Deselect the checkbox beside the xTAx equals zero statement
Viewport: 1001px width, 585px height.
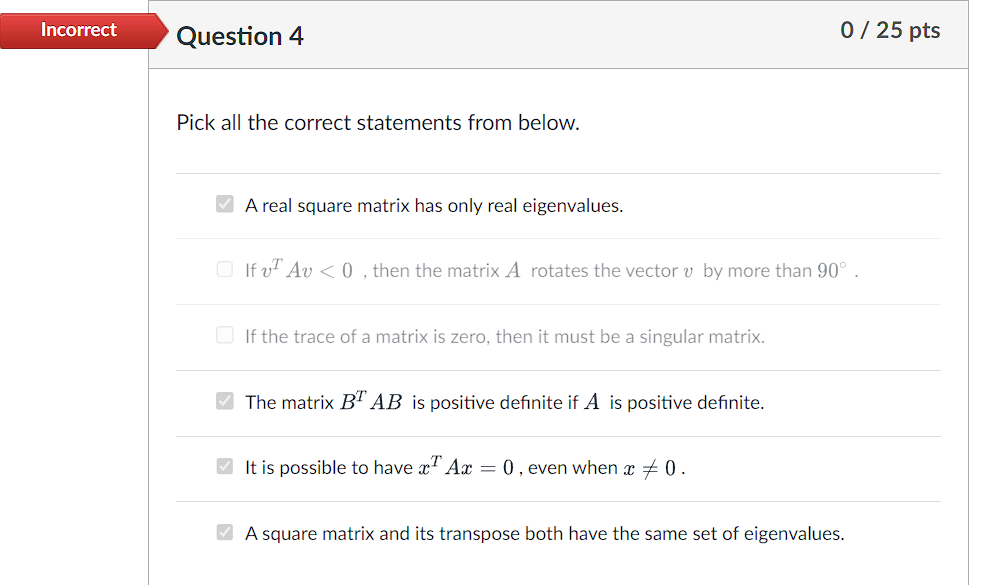coord(224,466)
